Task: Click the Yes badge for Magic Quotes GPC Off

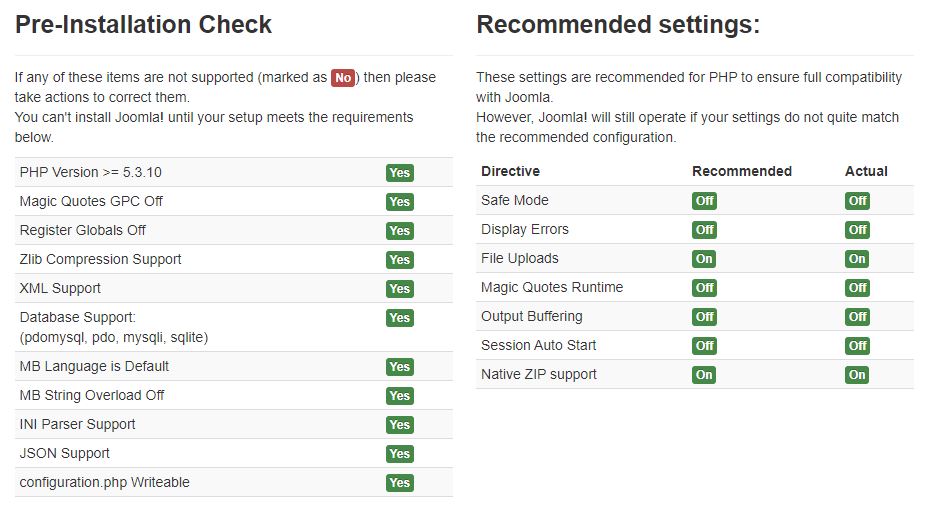Action: tap(399, 202)
